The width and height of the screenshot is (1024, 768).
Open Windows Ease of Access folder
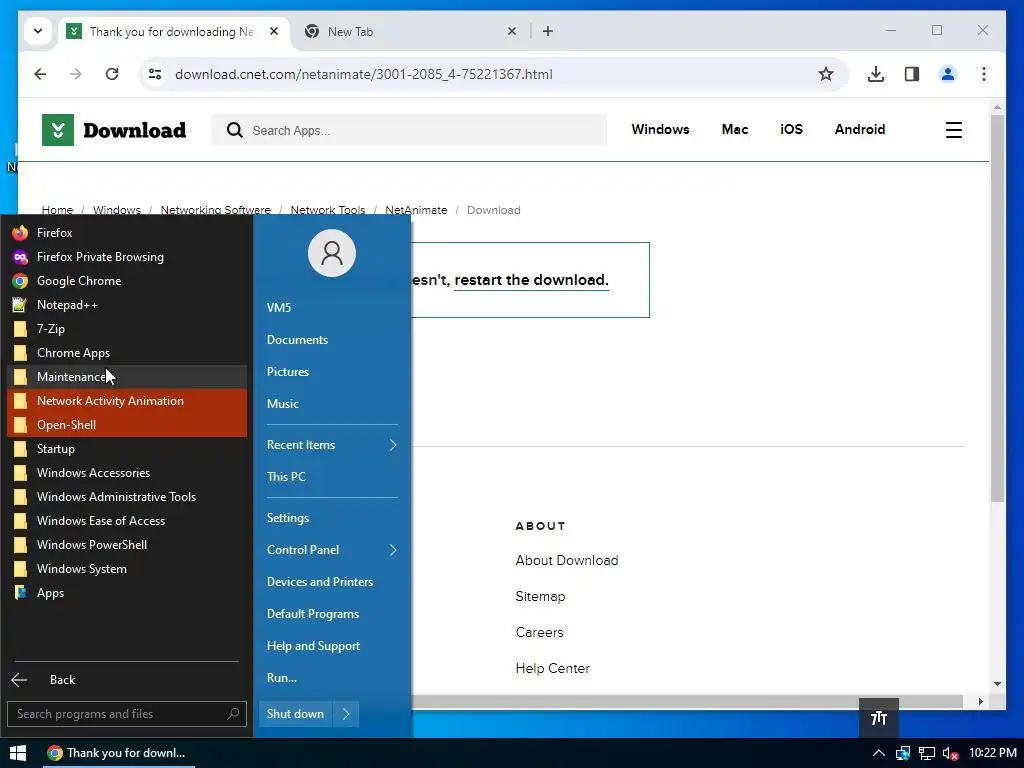pos(127,520)
